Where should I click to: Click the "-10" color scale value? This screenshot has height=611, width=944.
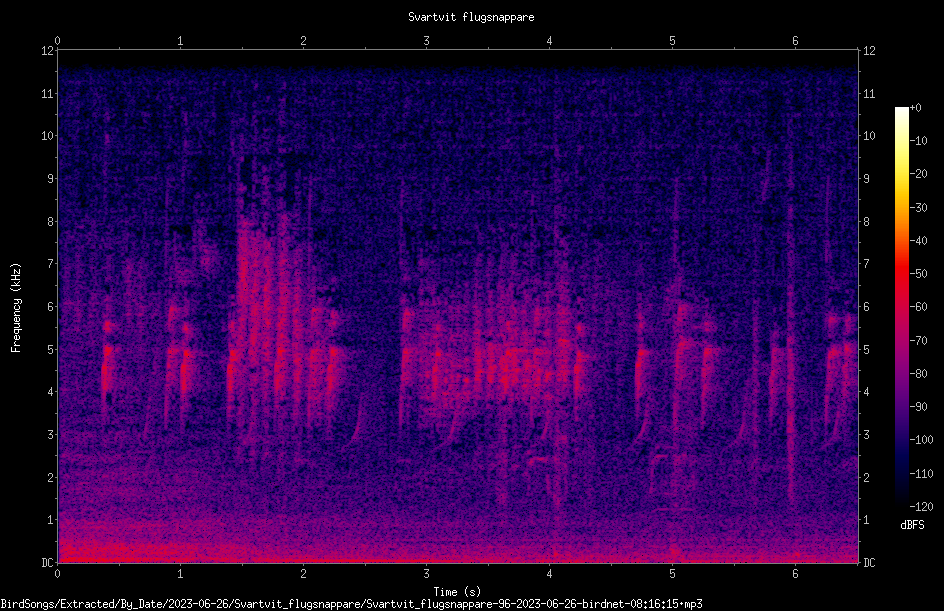[918, 141]
